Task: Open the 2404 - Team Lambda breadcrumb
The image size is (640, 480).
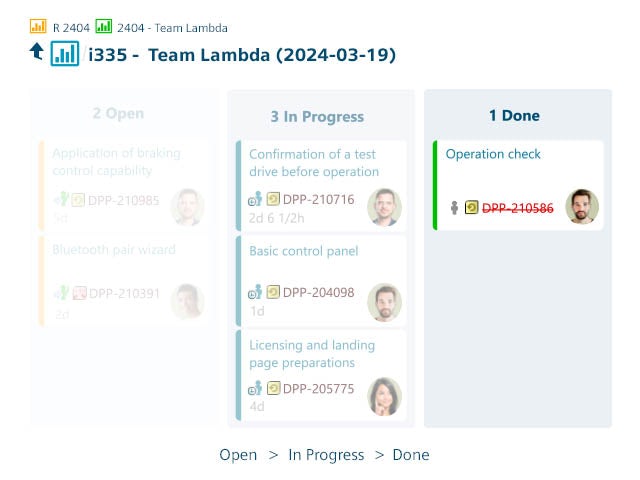Action: point(172,28)
